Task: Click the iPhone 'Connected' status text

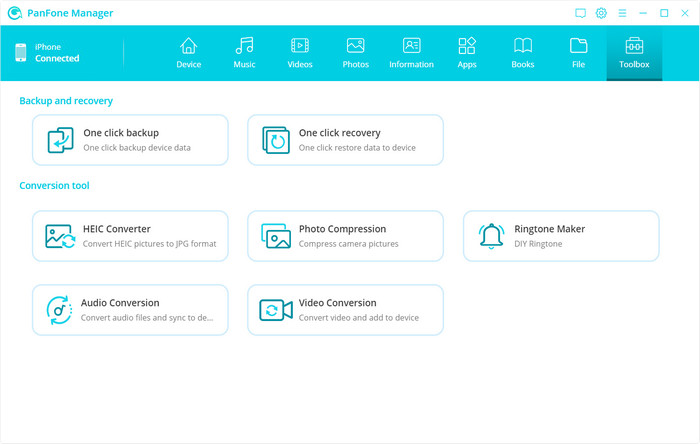Action: (57, 58)
